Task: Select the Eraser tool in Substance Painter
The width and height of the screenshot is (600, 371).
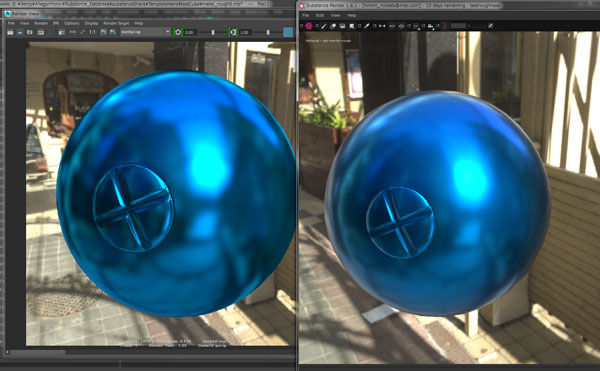Action: tap(333, 26)
